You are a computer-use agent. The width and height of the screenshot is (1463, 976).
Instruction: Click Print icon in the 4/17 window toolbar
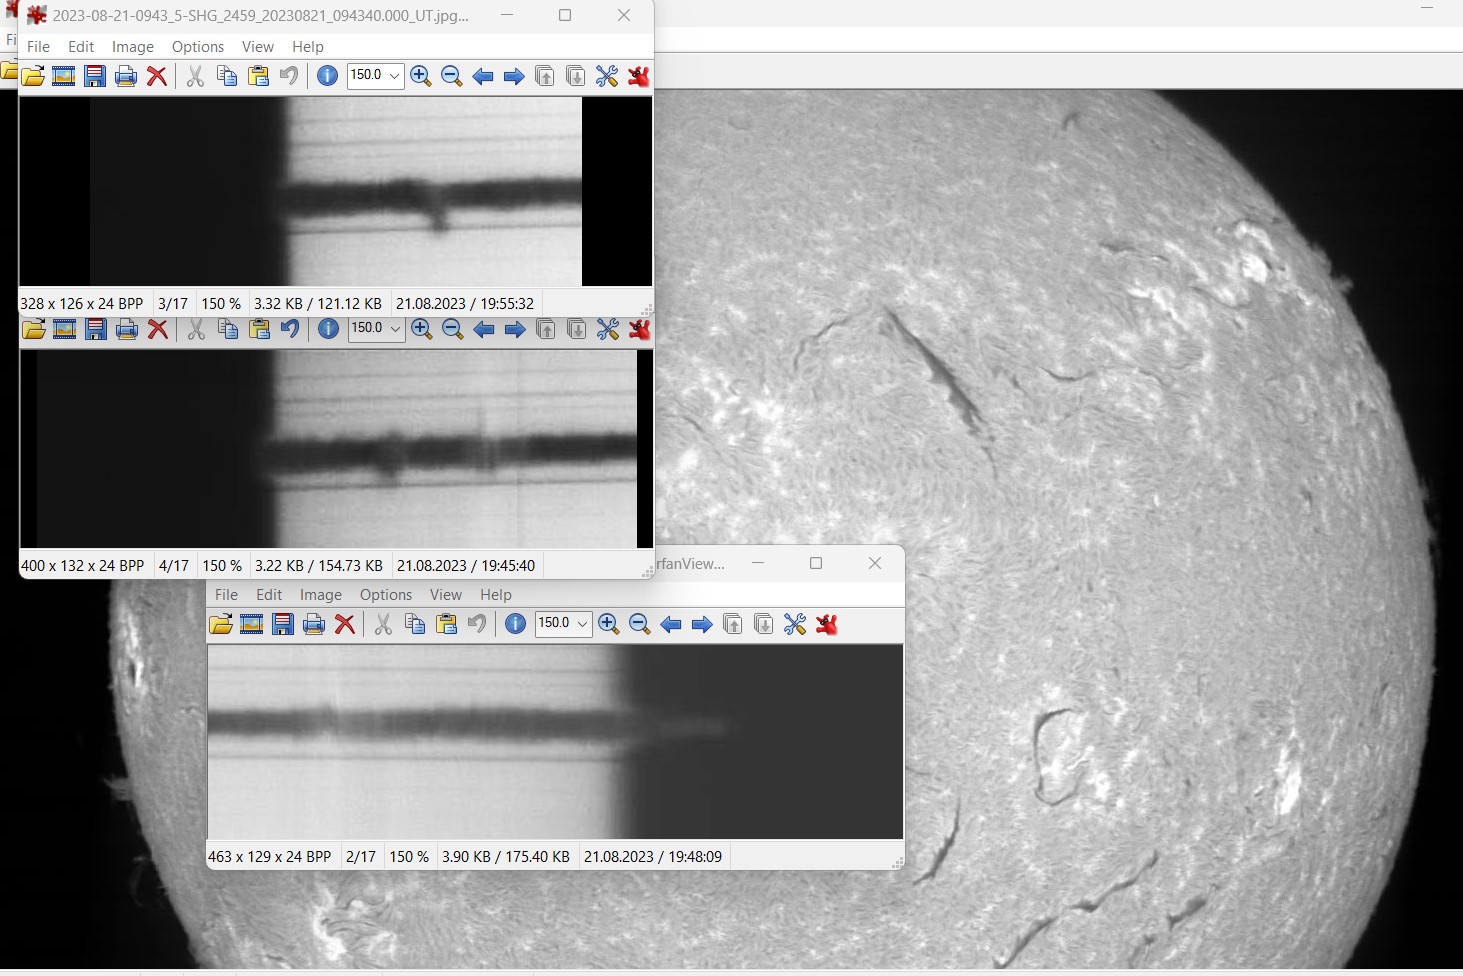coord(127,329)
